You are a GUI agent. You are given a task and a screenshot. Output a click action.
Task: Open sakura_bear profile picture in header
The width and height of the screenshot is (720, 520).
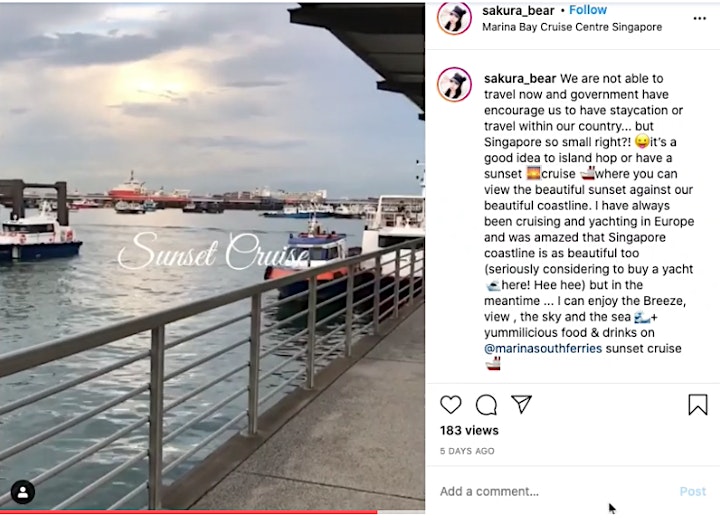[454, 18]
